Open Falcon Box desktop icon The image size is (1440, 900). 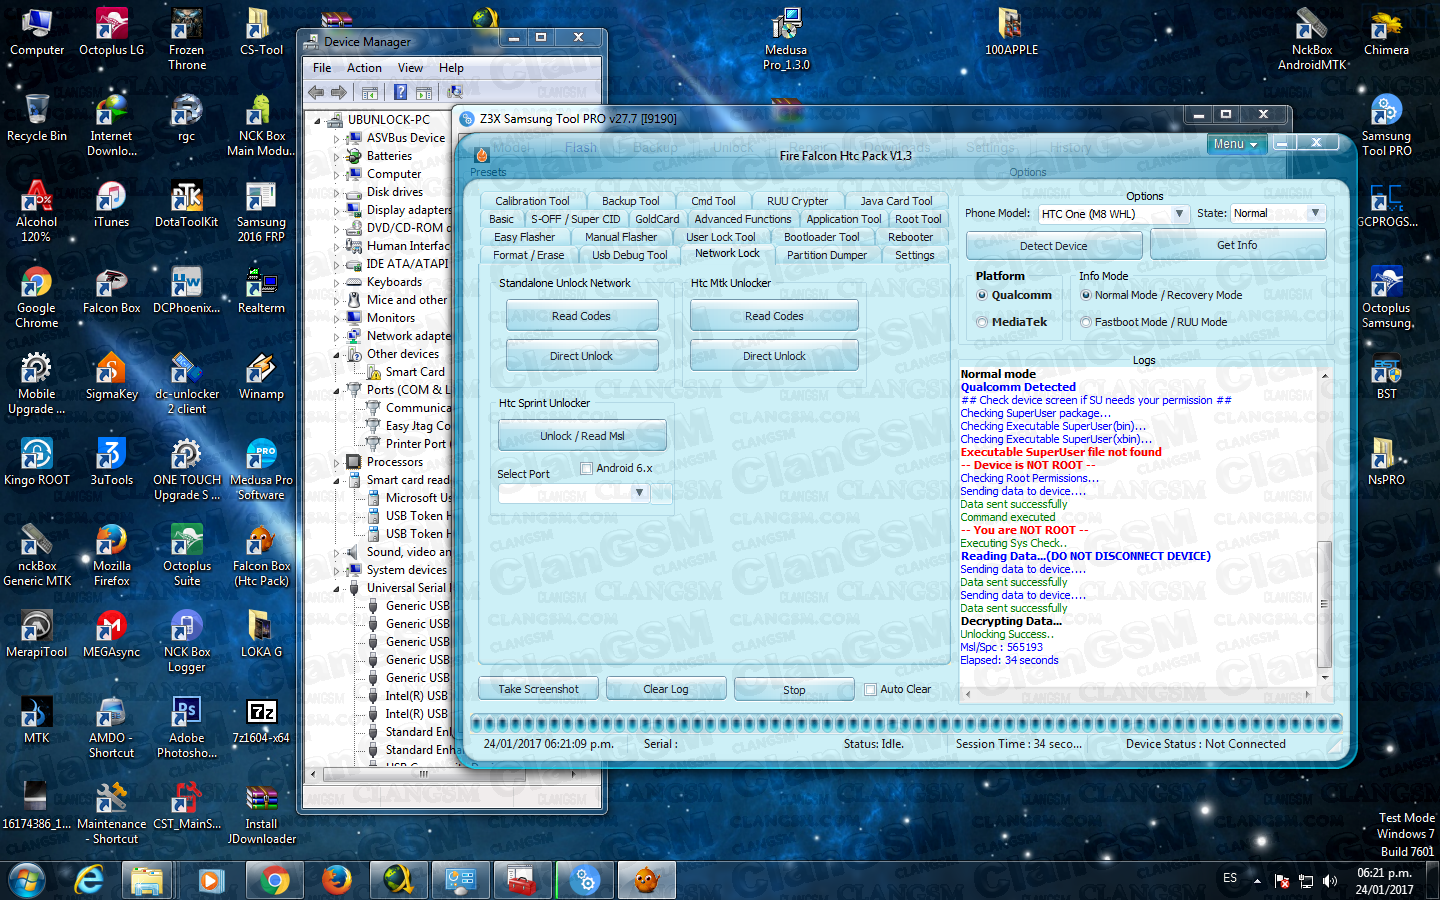click(111, 290)
